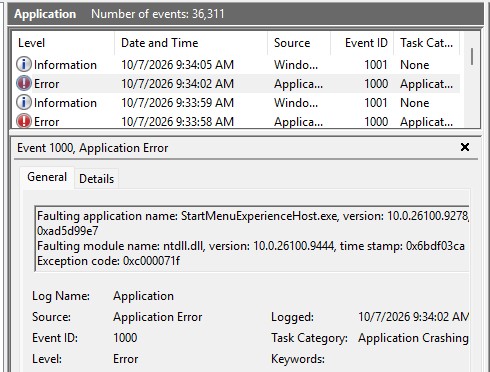This screenshot has width=490, height=372.
Task: Sort by the Source column header
Action: click(299, 43)
